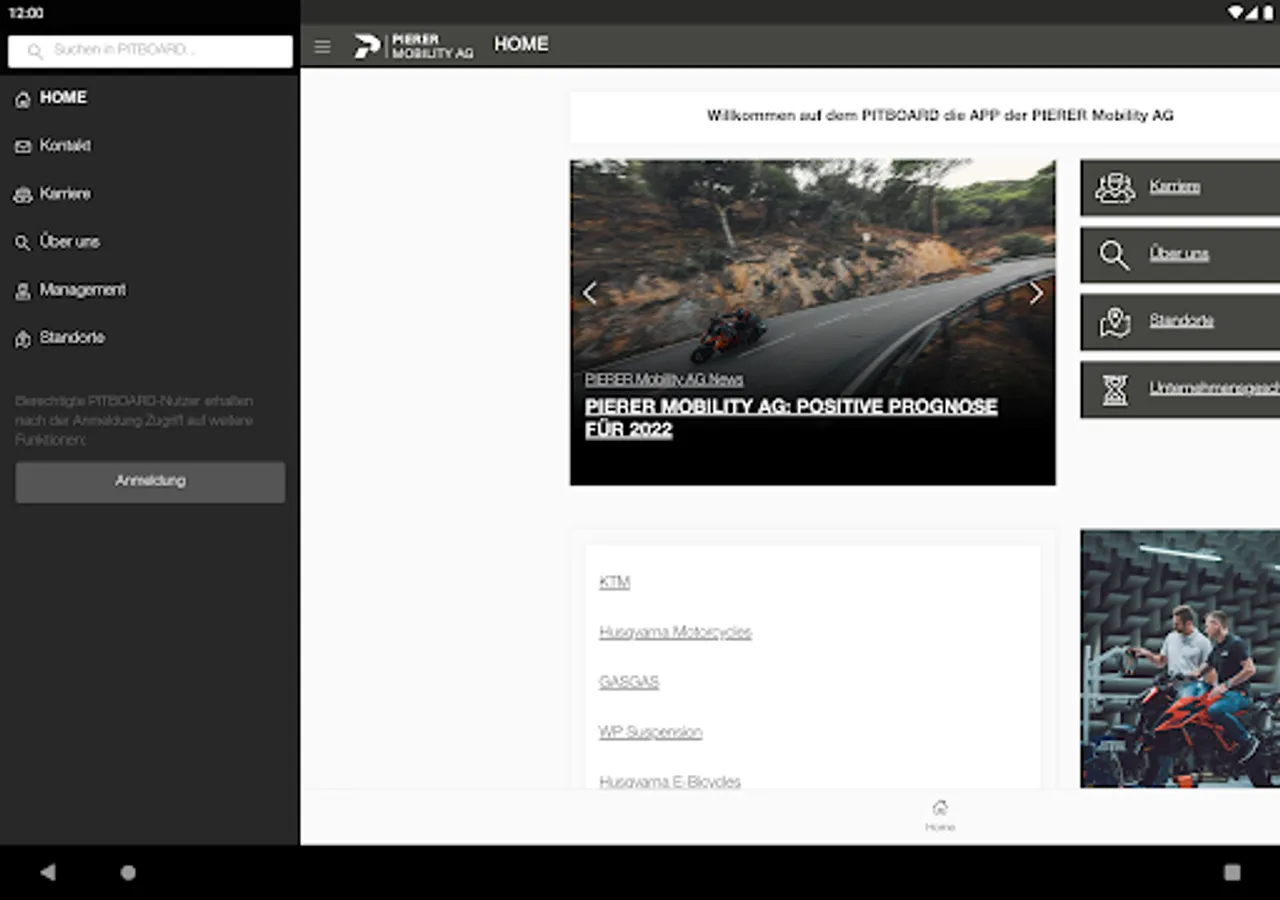Click the Standorte building icon in sidebar
The height and width of the screenshot is (900, 1280).
23,339
